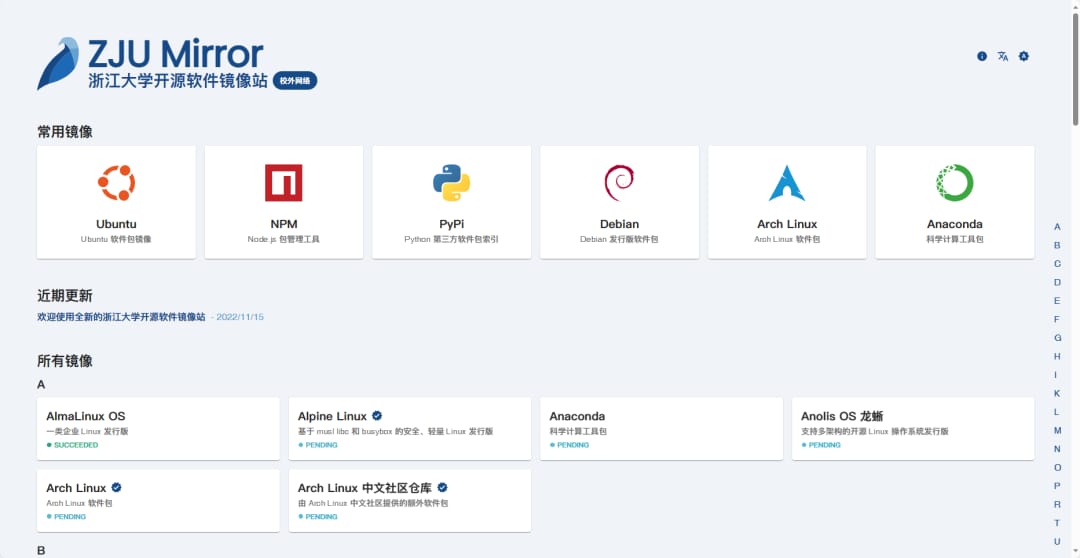Click the verified badge next to Alpine Linux
The height and width of the screenshot is (558, 1080).
pyautogui.click(x=377, y=415)
